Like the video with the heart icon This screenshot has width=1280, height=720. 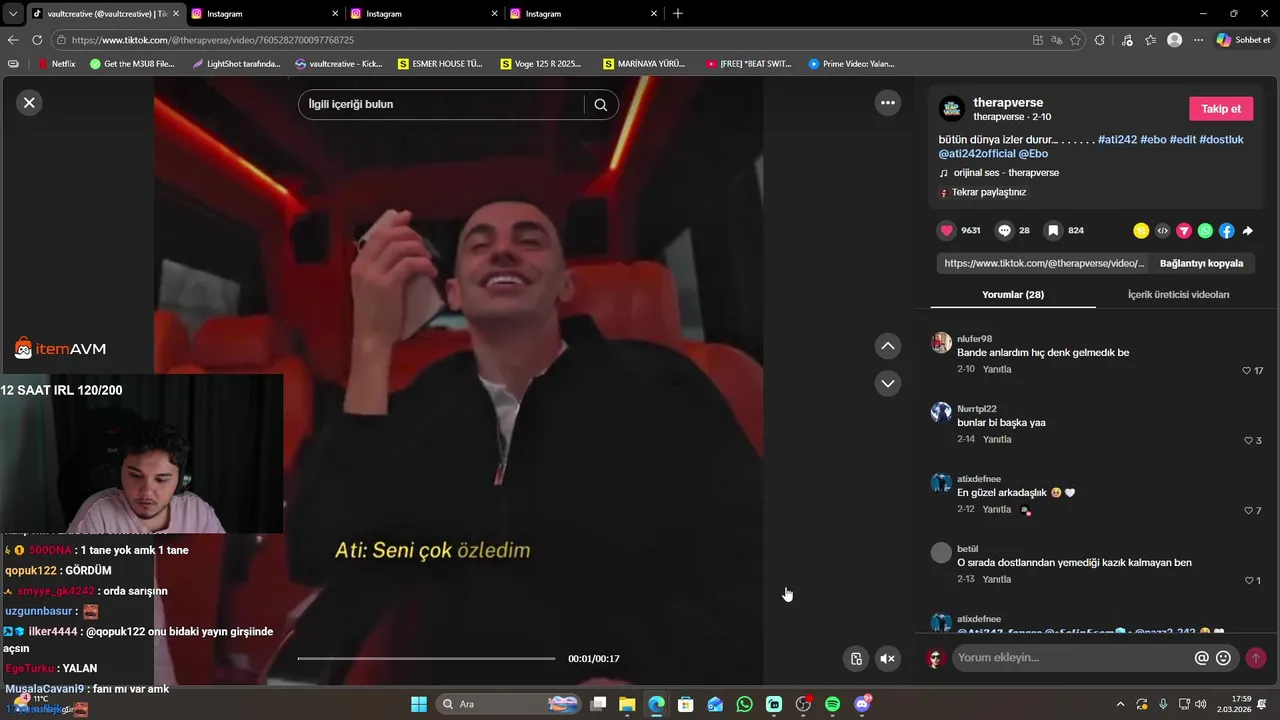pos(946,231)
